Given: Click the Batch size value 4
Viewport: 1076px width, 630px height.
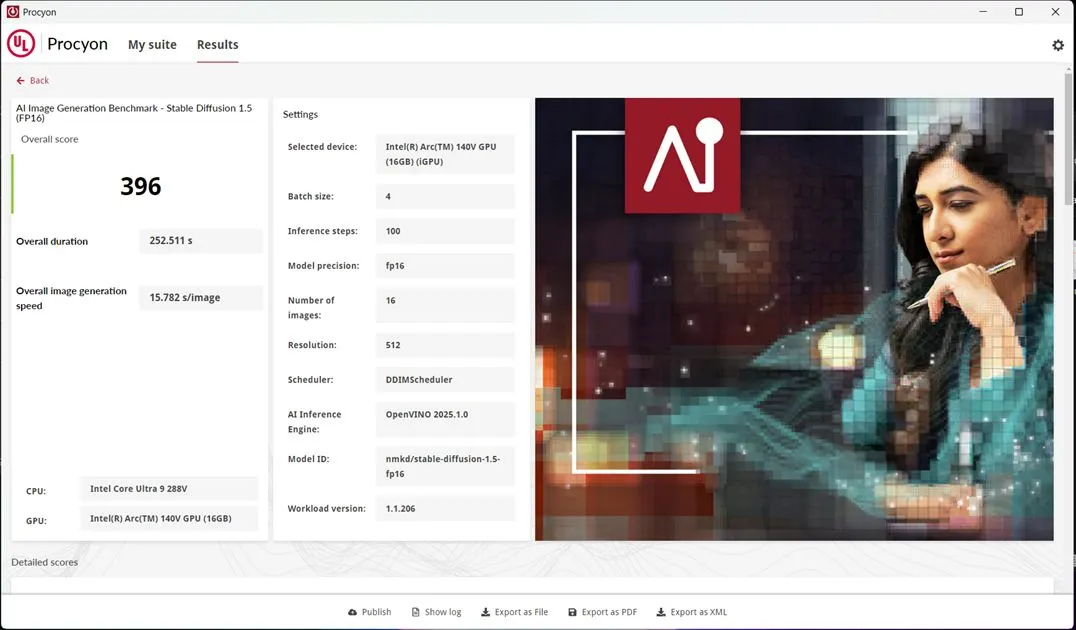Looking at the screenshot, I should (445, 196).
